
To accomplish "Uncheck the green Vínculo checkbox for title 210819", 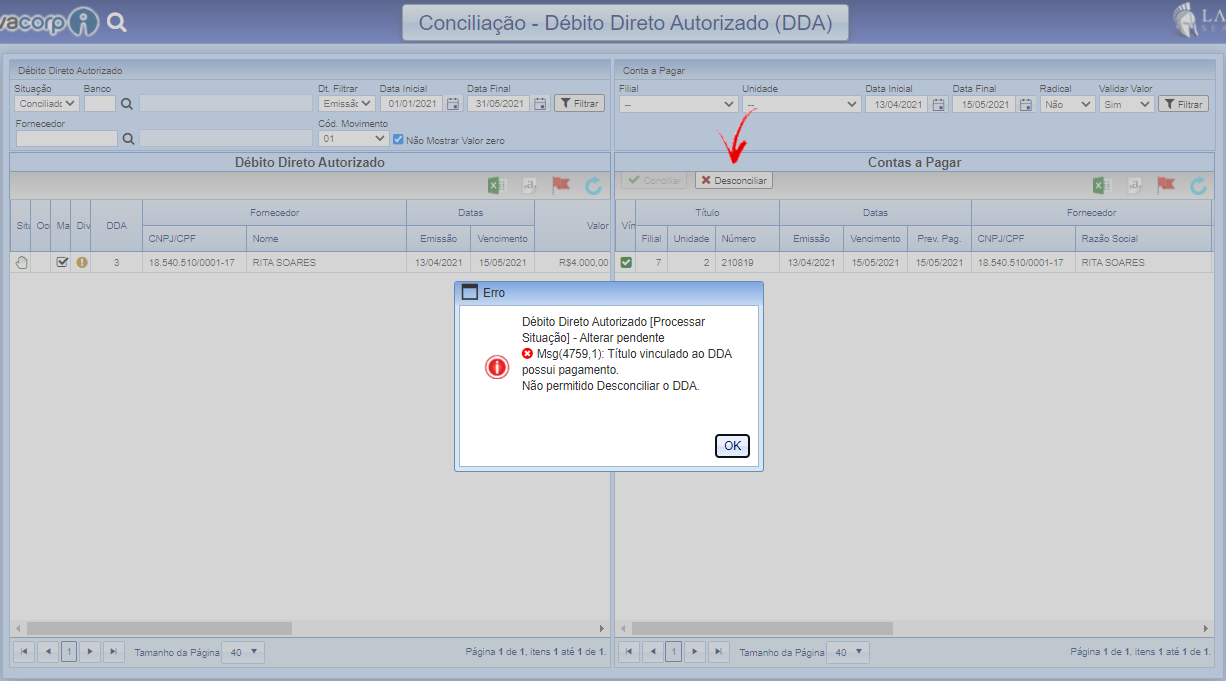I will [x=626, y=262].
